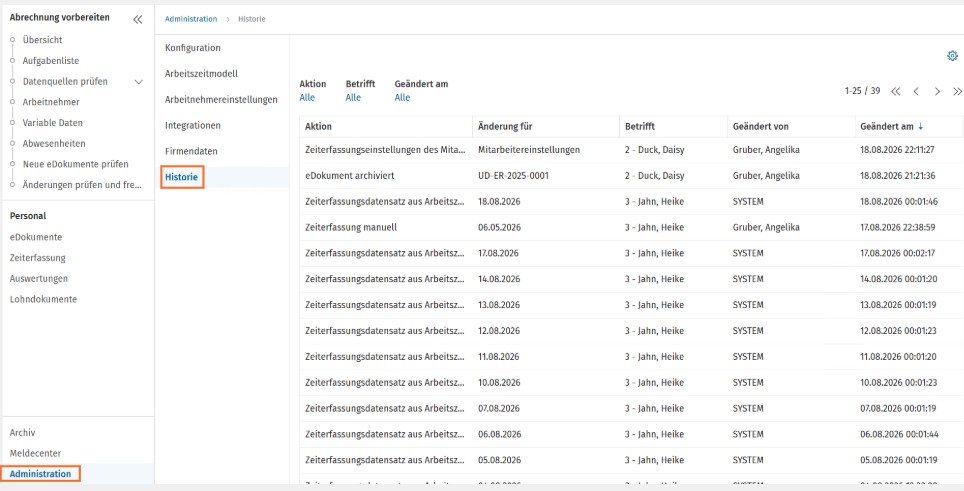This screenshot has height=491, width=964.
Task: Open eDokumente under Personal
Action: [x=36, y=237]
